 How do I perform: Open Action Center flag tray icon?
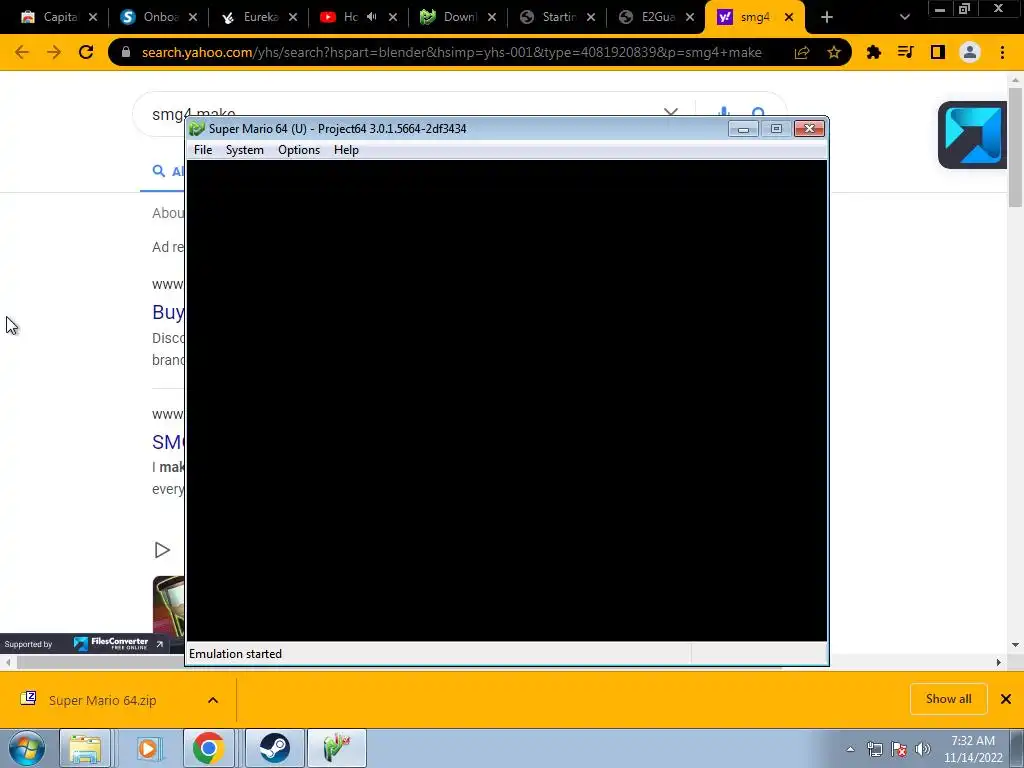tap(899, 749)
